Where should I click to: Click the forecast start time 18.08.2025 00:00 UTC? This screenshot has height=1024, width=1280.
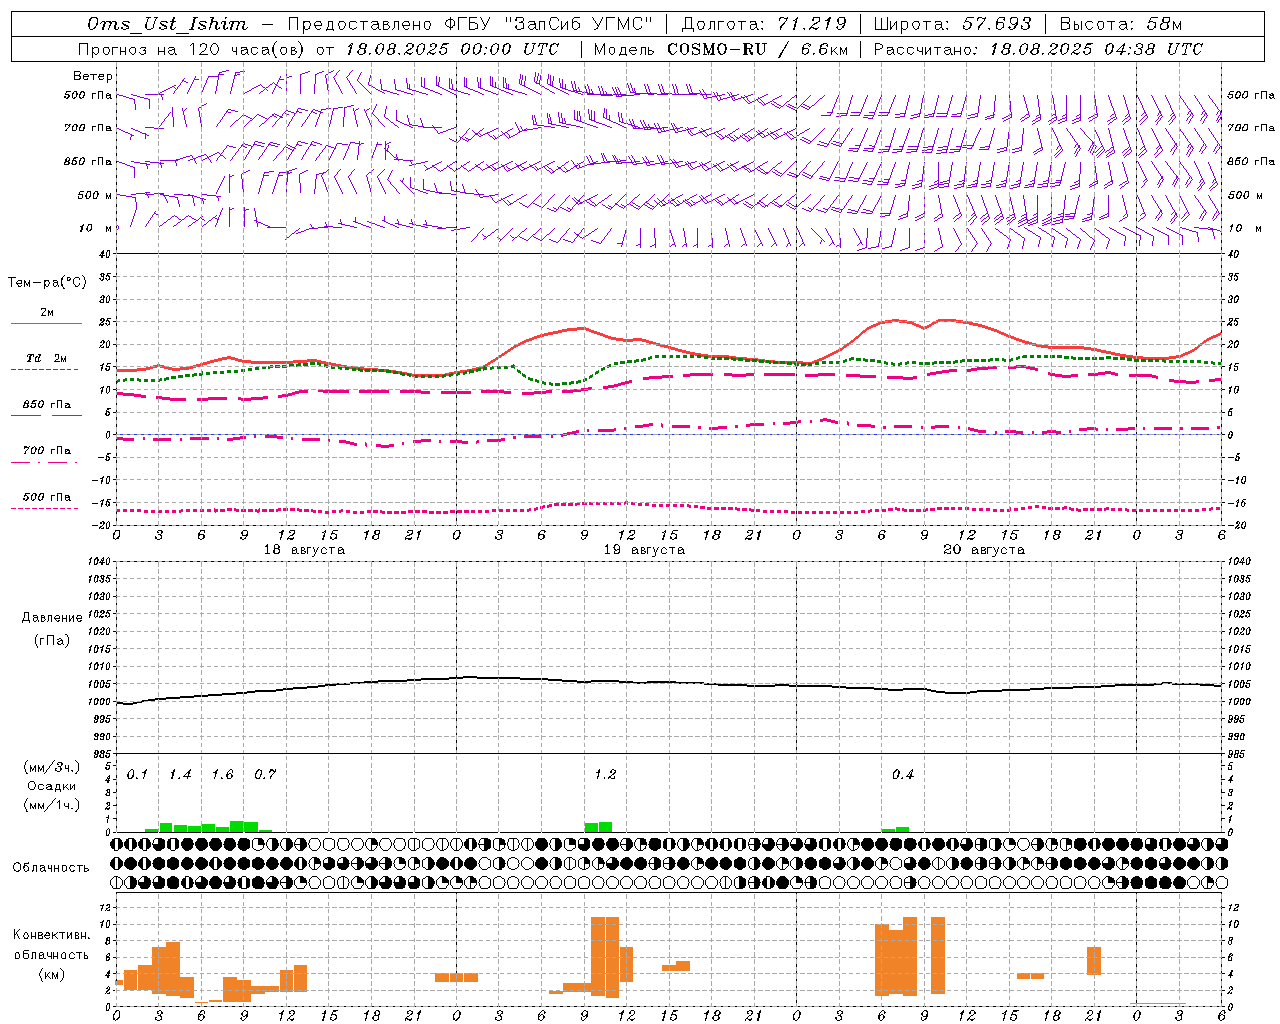pos(452,49)
